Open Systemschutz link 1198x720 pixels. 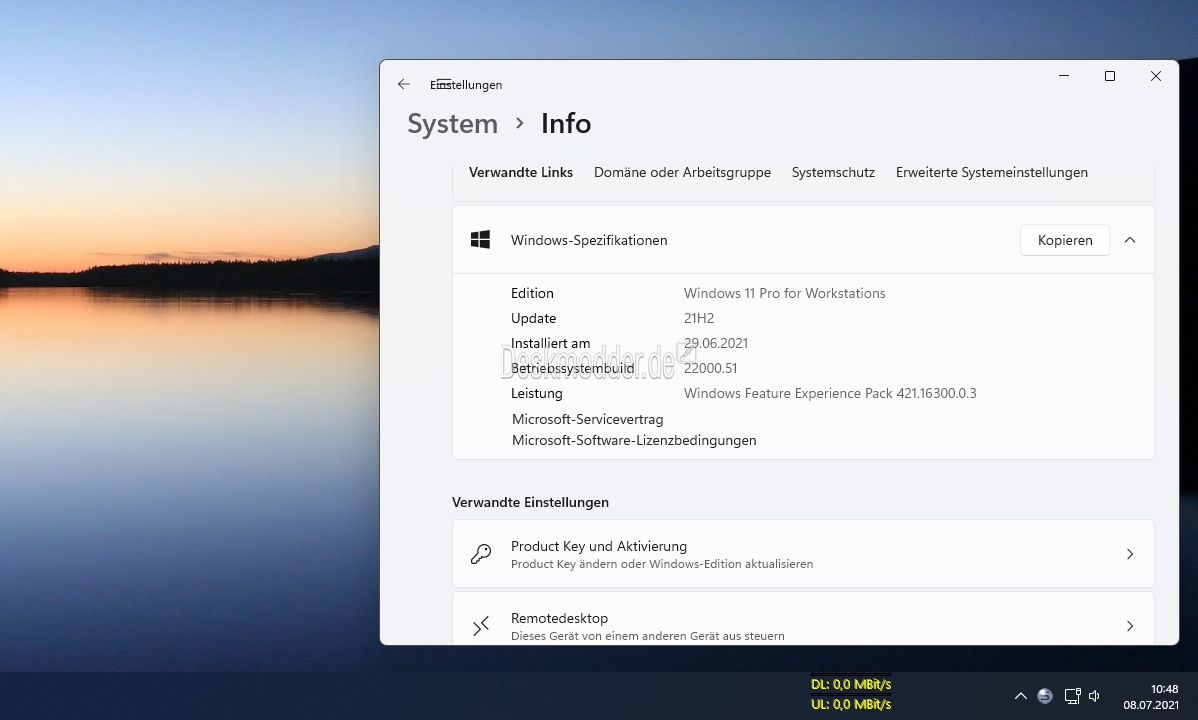[833, 173]
